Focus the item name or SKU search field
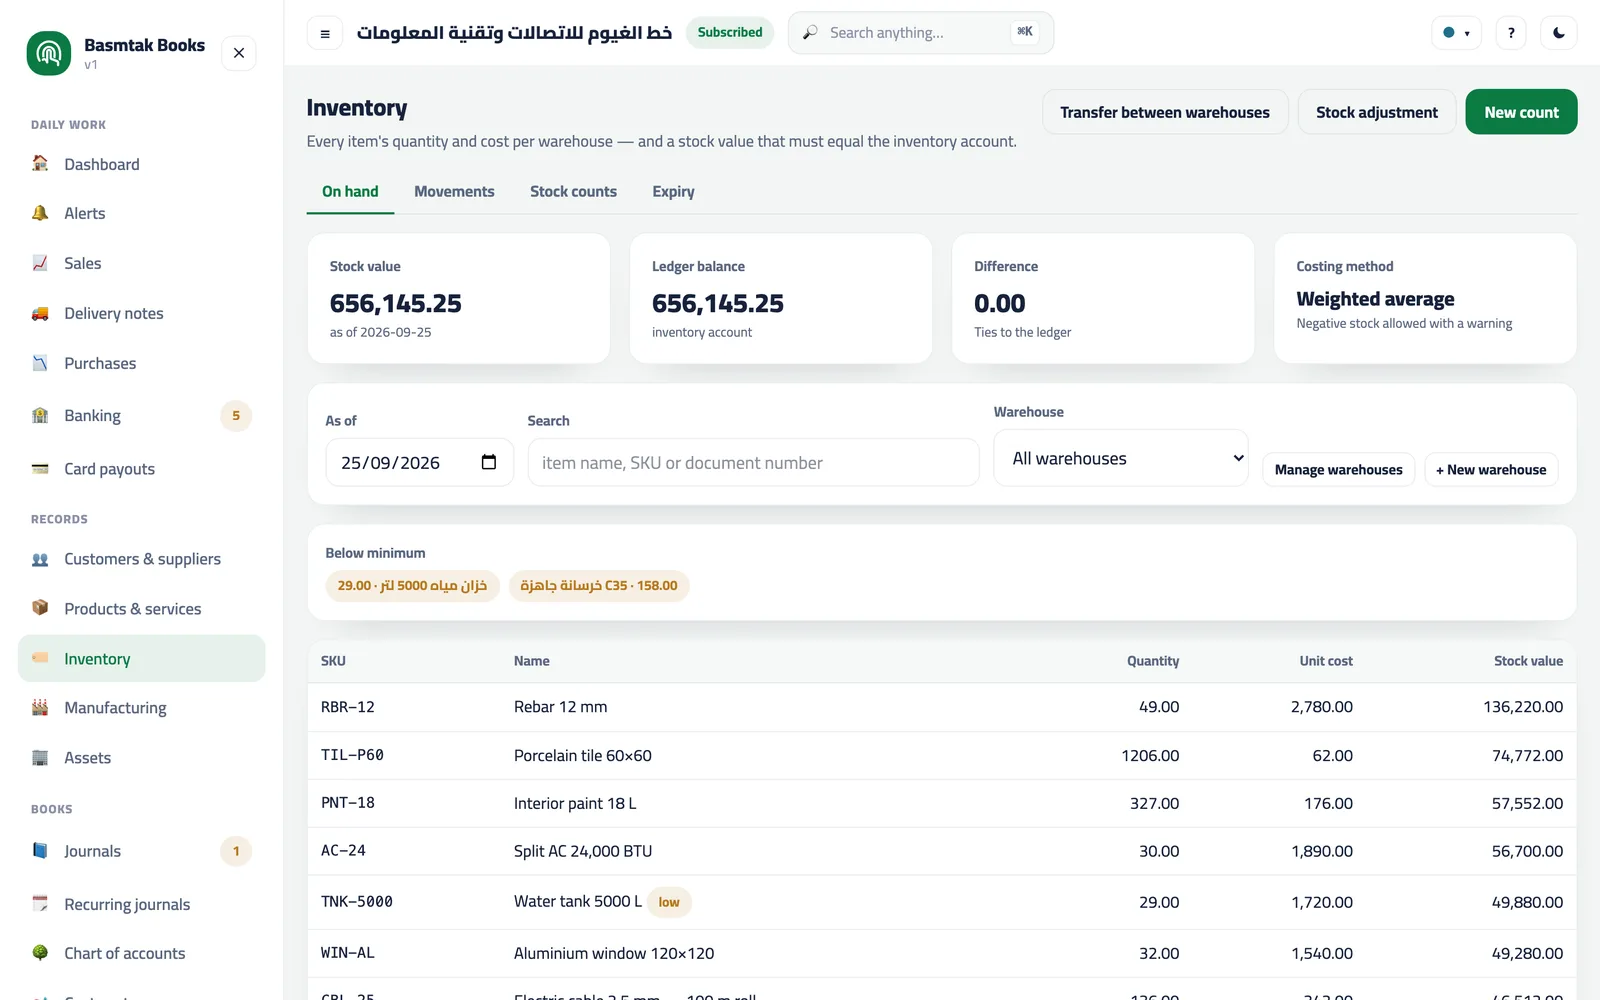1600x1000 pixels. 753,462
